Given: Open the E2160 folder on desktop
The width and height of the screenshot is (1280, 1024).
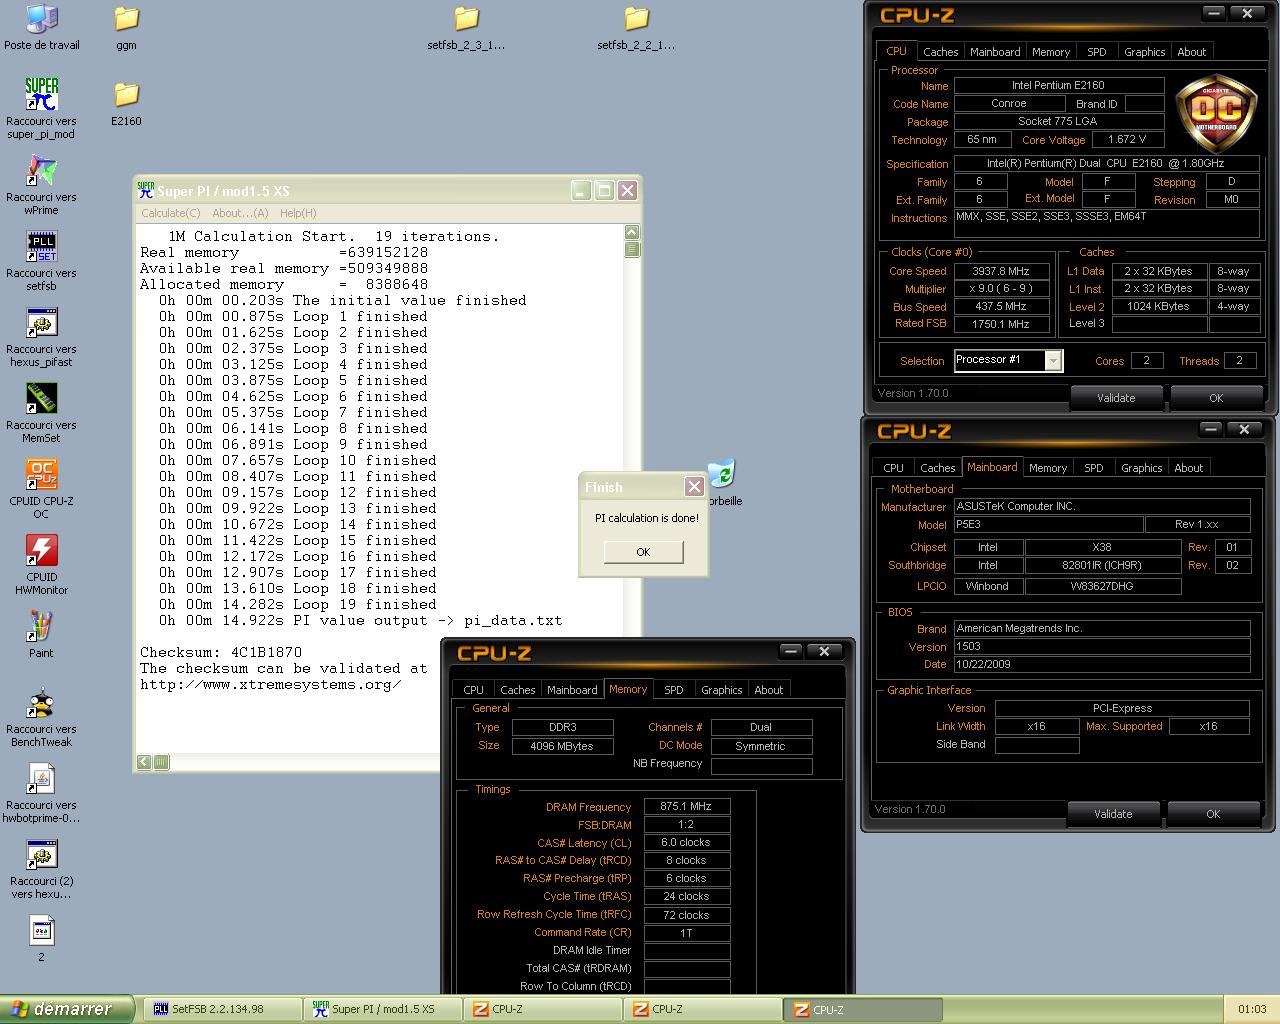Looking at the screenshot, I should coord(126,95).
